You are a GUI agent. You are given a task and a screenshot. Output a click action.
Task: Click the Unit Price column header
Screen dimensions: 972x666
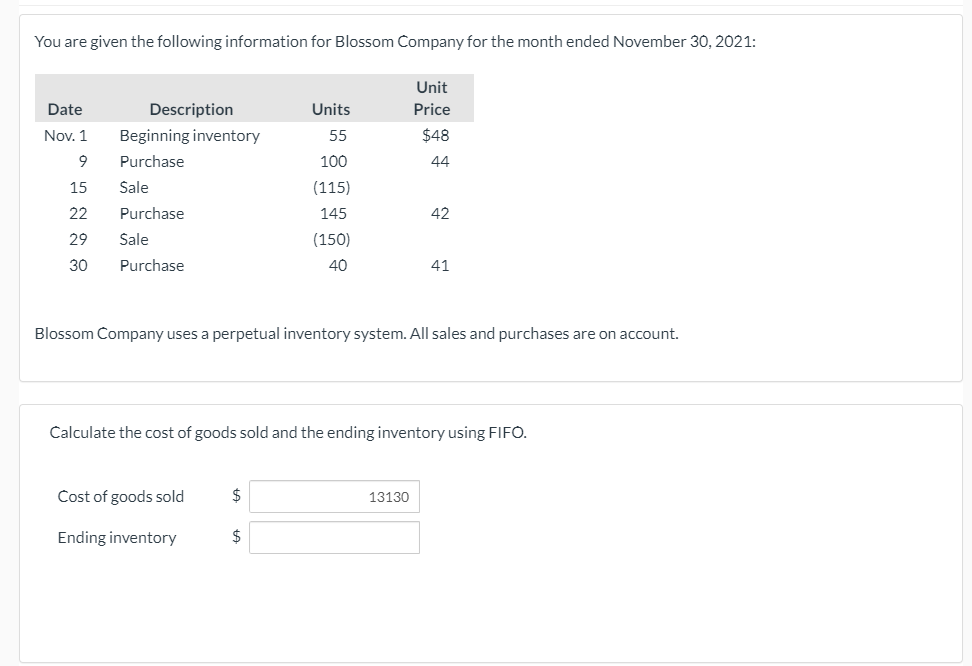click(432, 98)
